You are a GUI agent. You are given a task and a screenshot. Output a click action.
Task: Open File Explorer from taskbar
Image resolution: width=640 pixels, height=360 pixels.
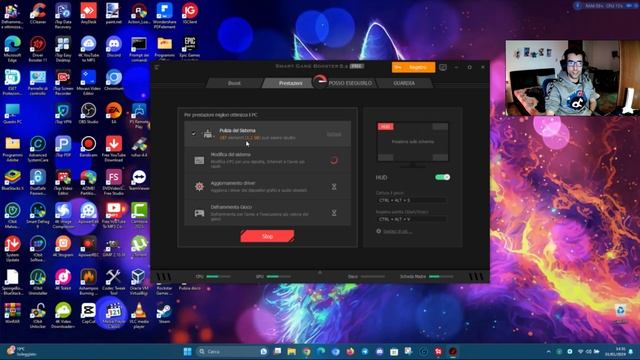click(x=291, y=351)
